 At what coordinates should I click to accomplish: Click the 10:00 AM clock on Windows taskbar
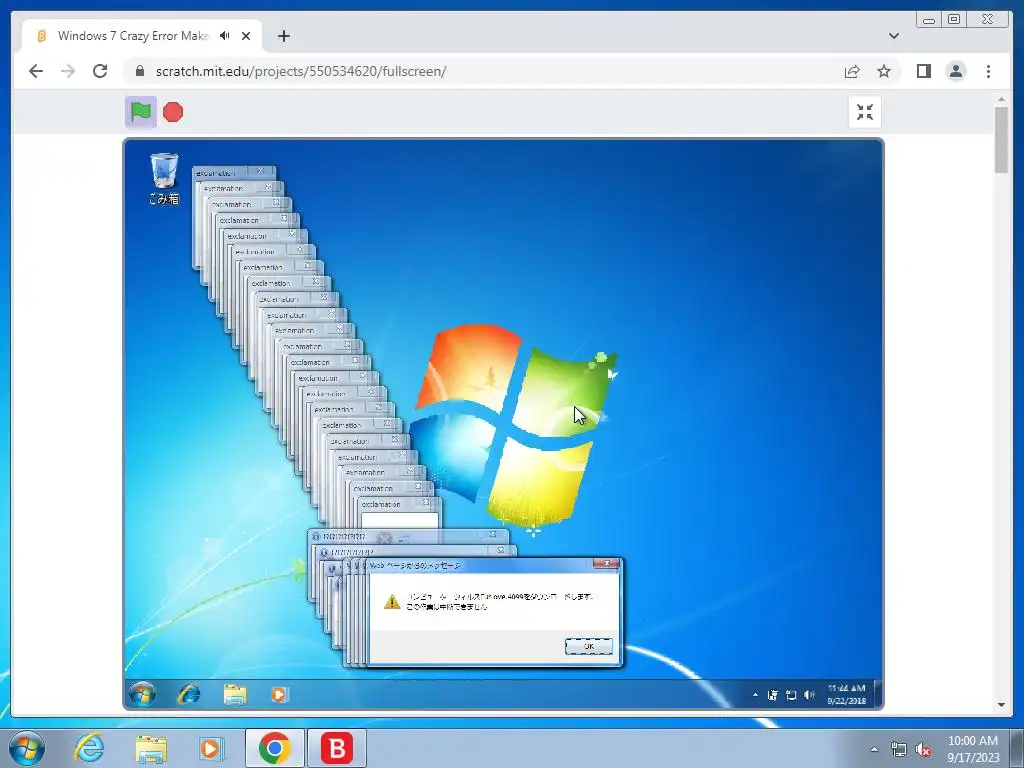(x=972, y=749)
